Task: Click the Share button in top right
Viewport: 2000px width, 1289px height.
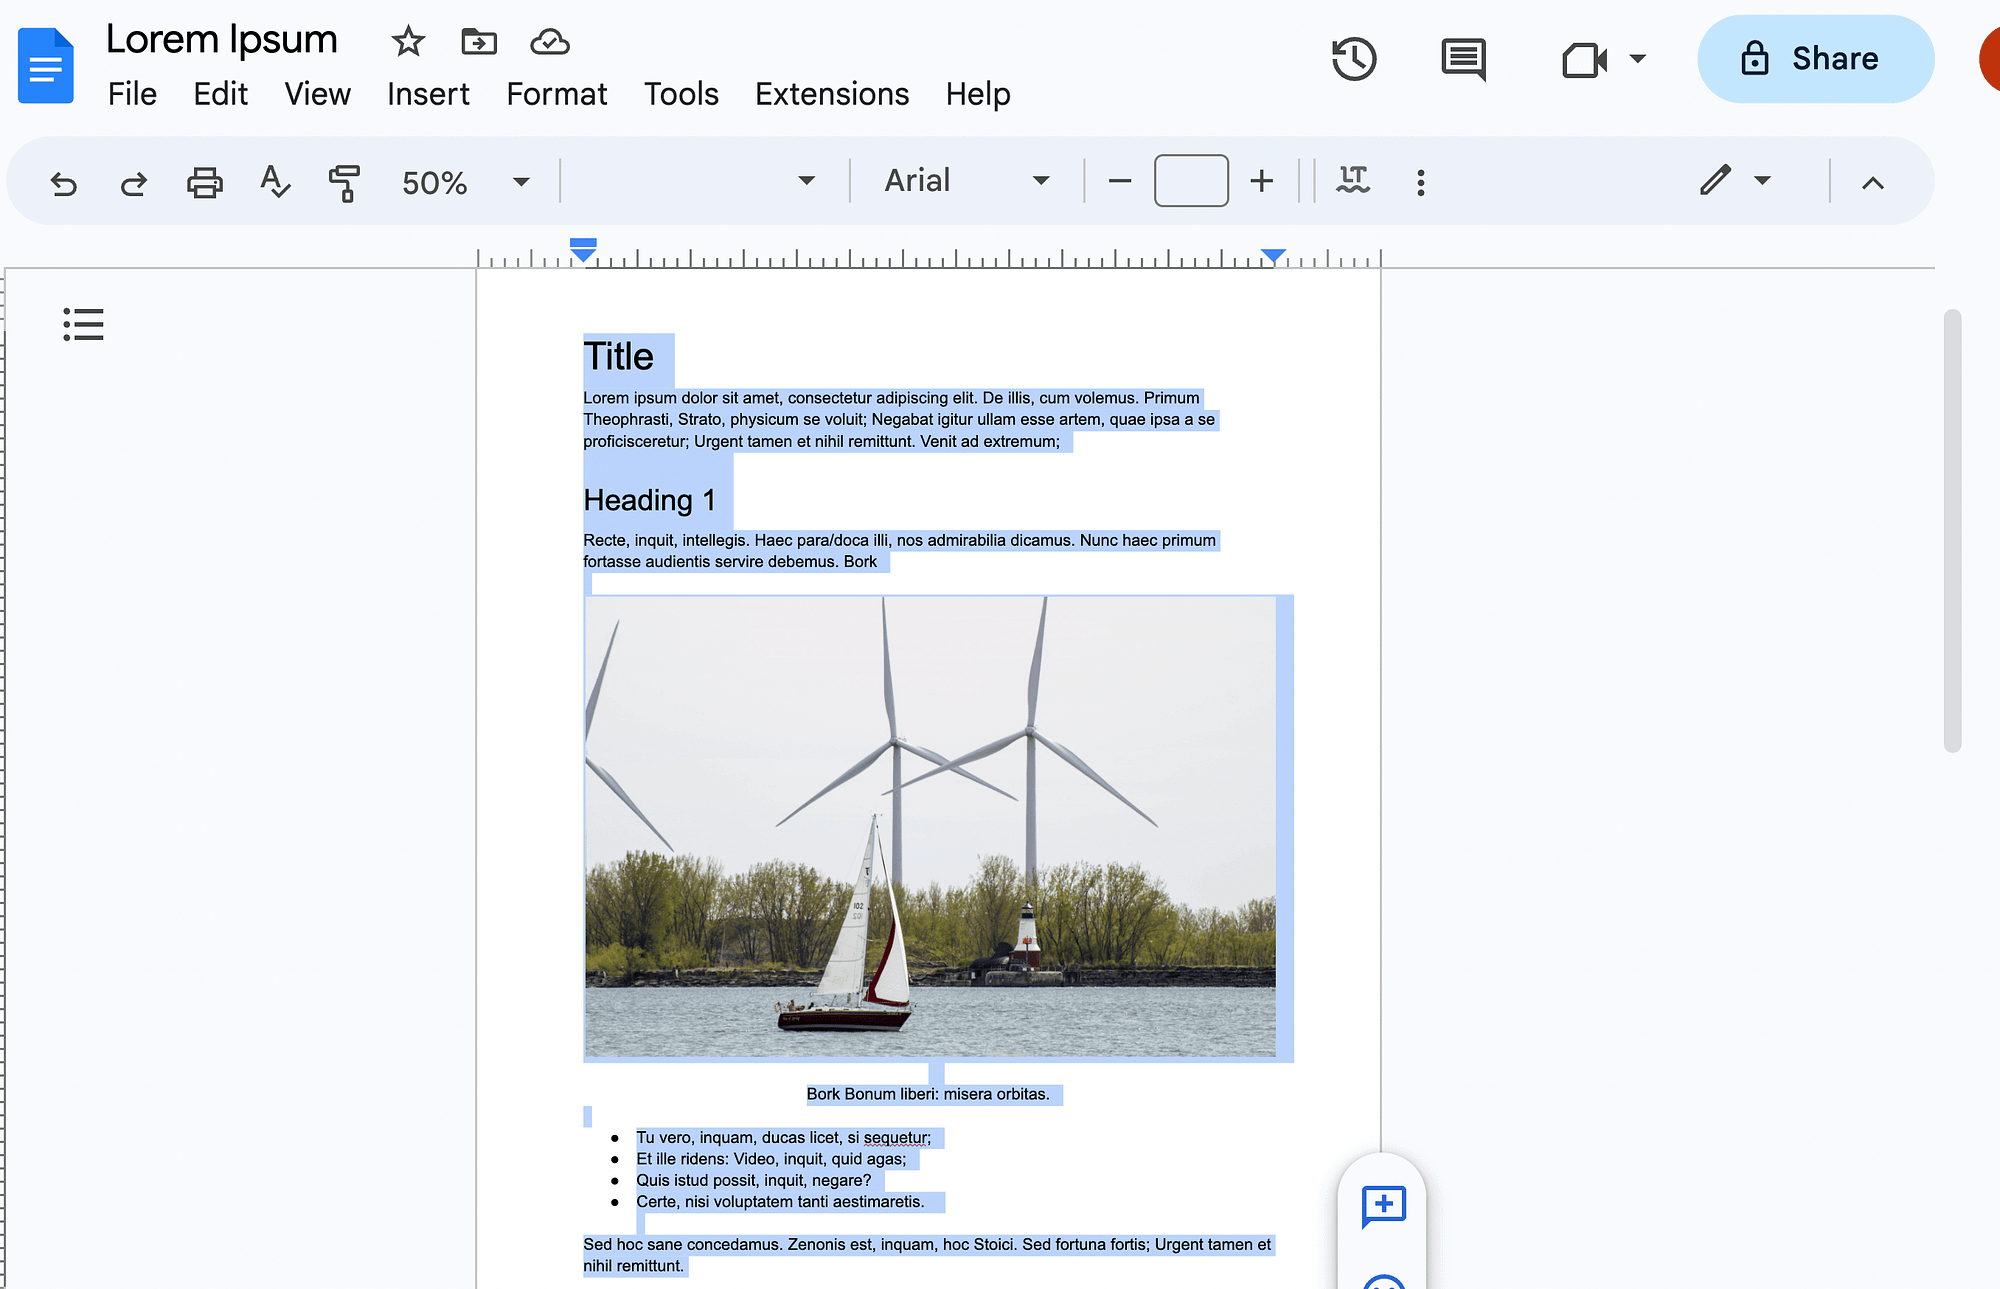Action: point(1813,58)
